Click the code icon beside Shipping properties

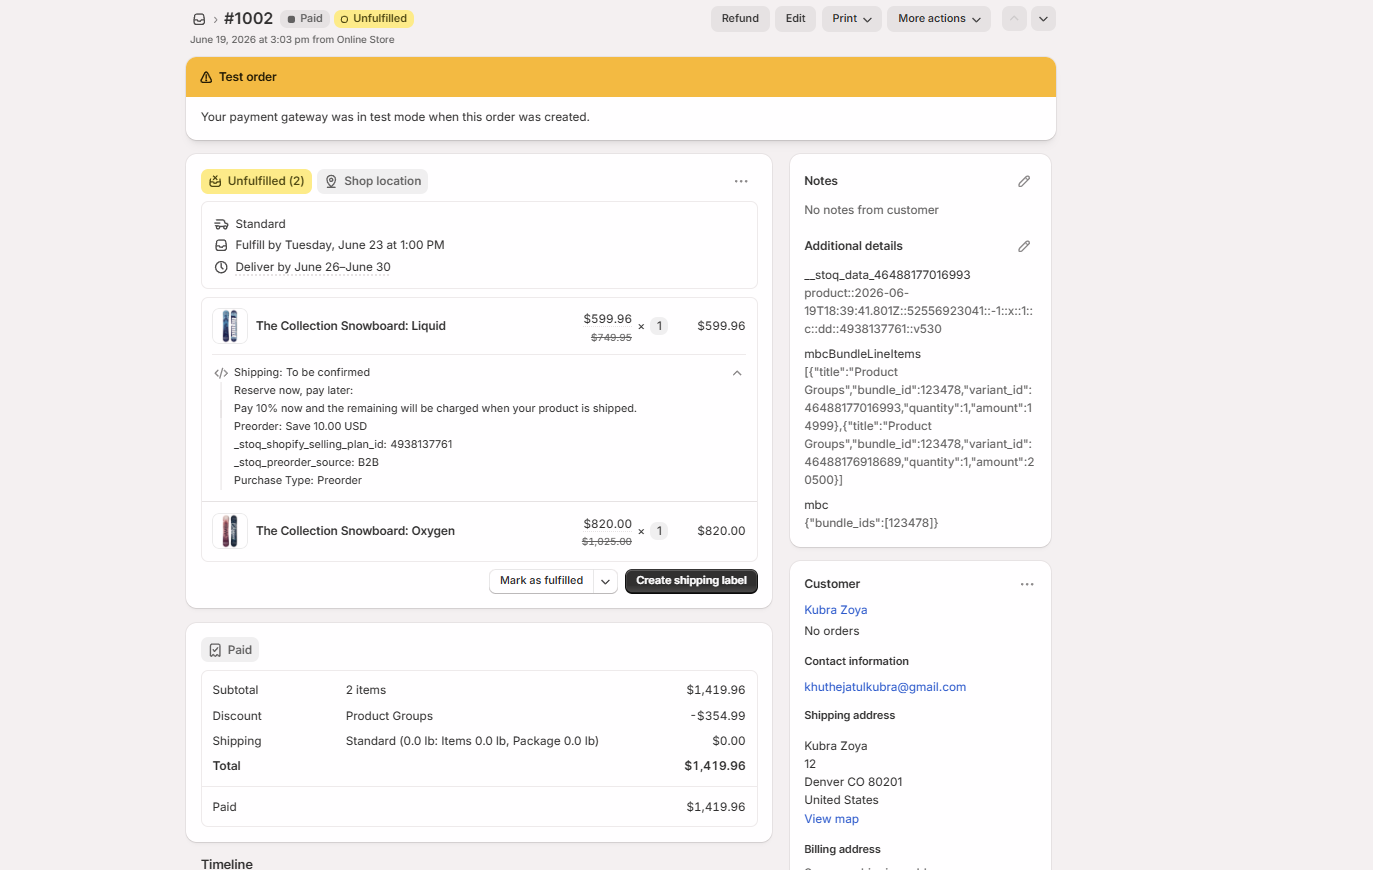pyautogui.click(x=221, y=373)
